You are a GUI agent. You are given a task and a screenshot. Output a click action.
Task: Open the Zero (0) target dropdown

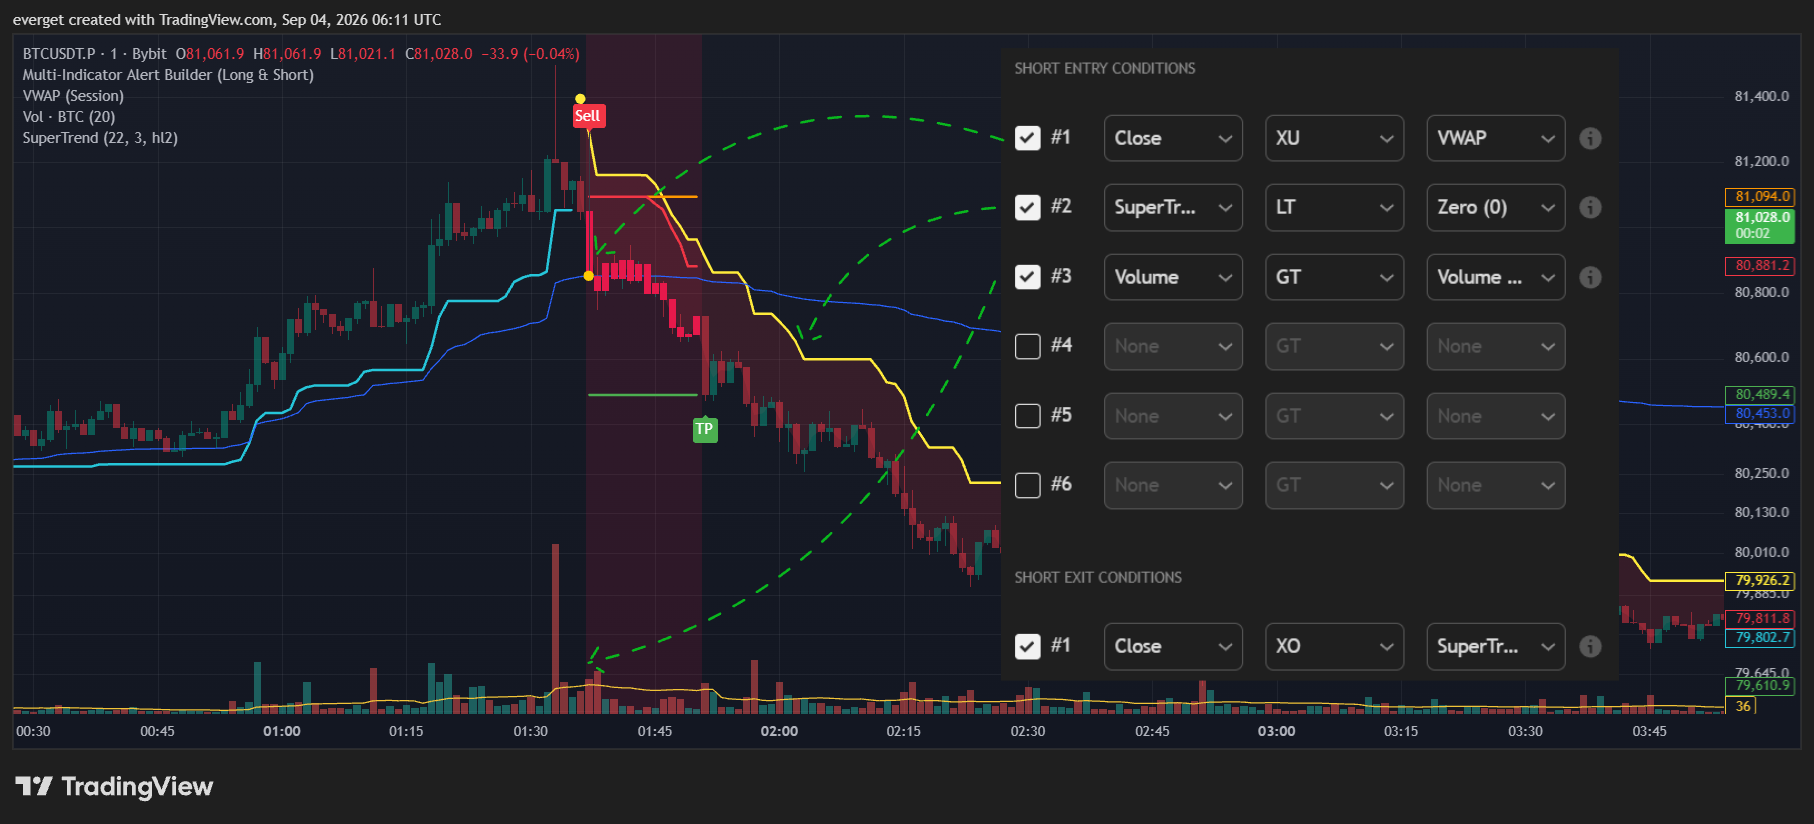coord(1496,207)
